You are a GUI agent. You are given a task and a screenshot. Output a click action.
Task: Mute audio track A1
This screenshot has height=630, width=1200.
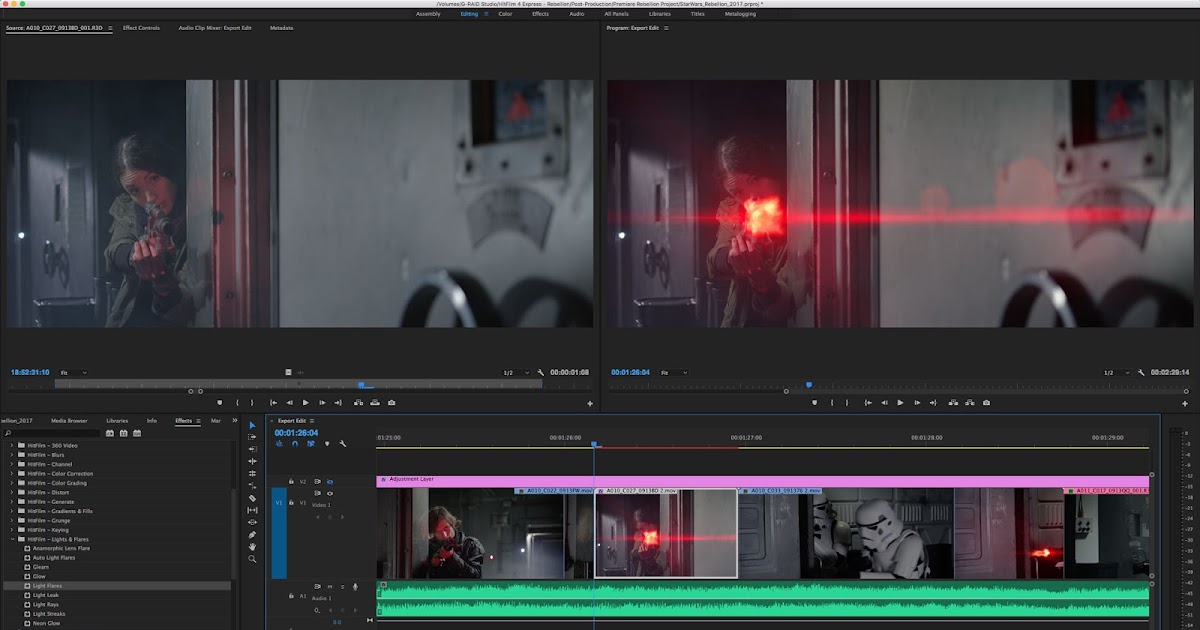(x=330, y=587)
